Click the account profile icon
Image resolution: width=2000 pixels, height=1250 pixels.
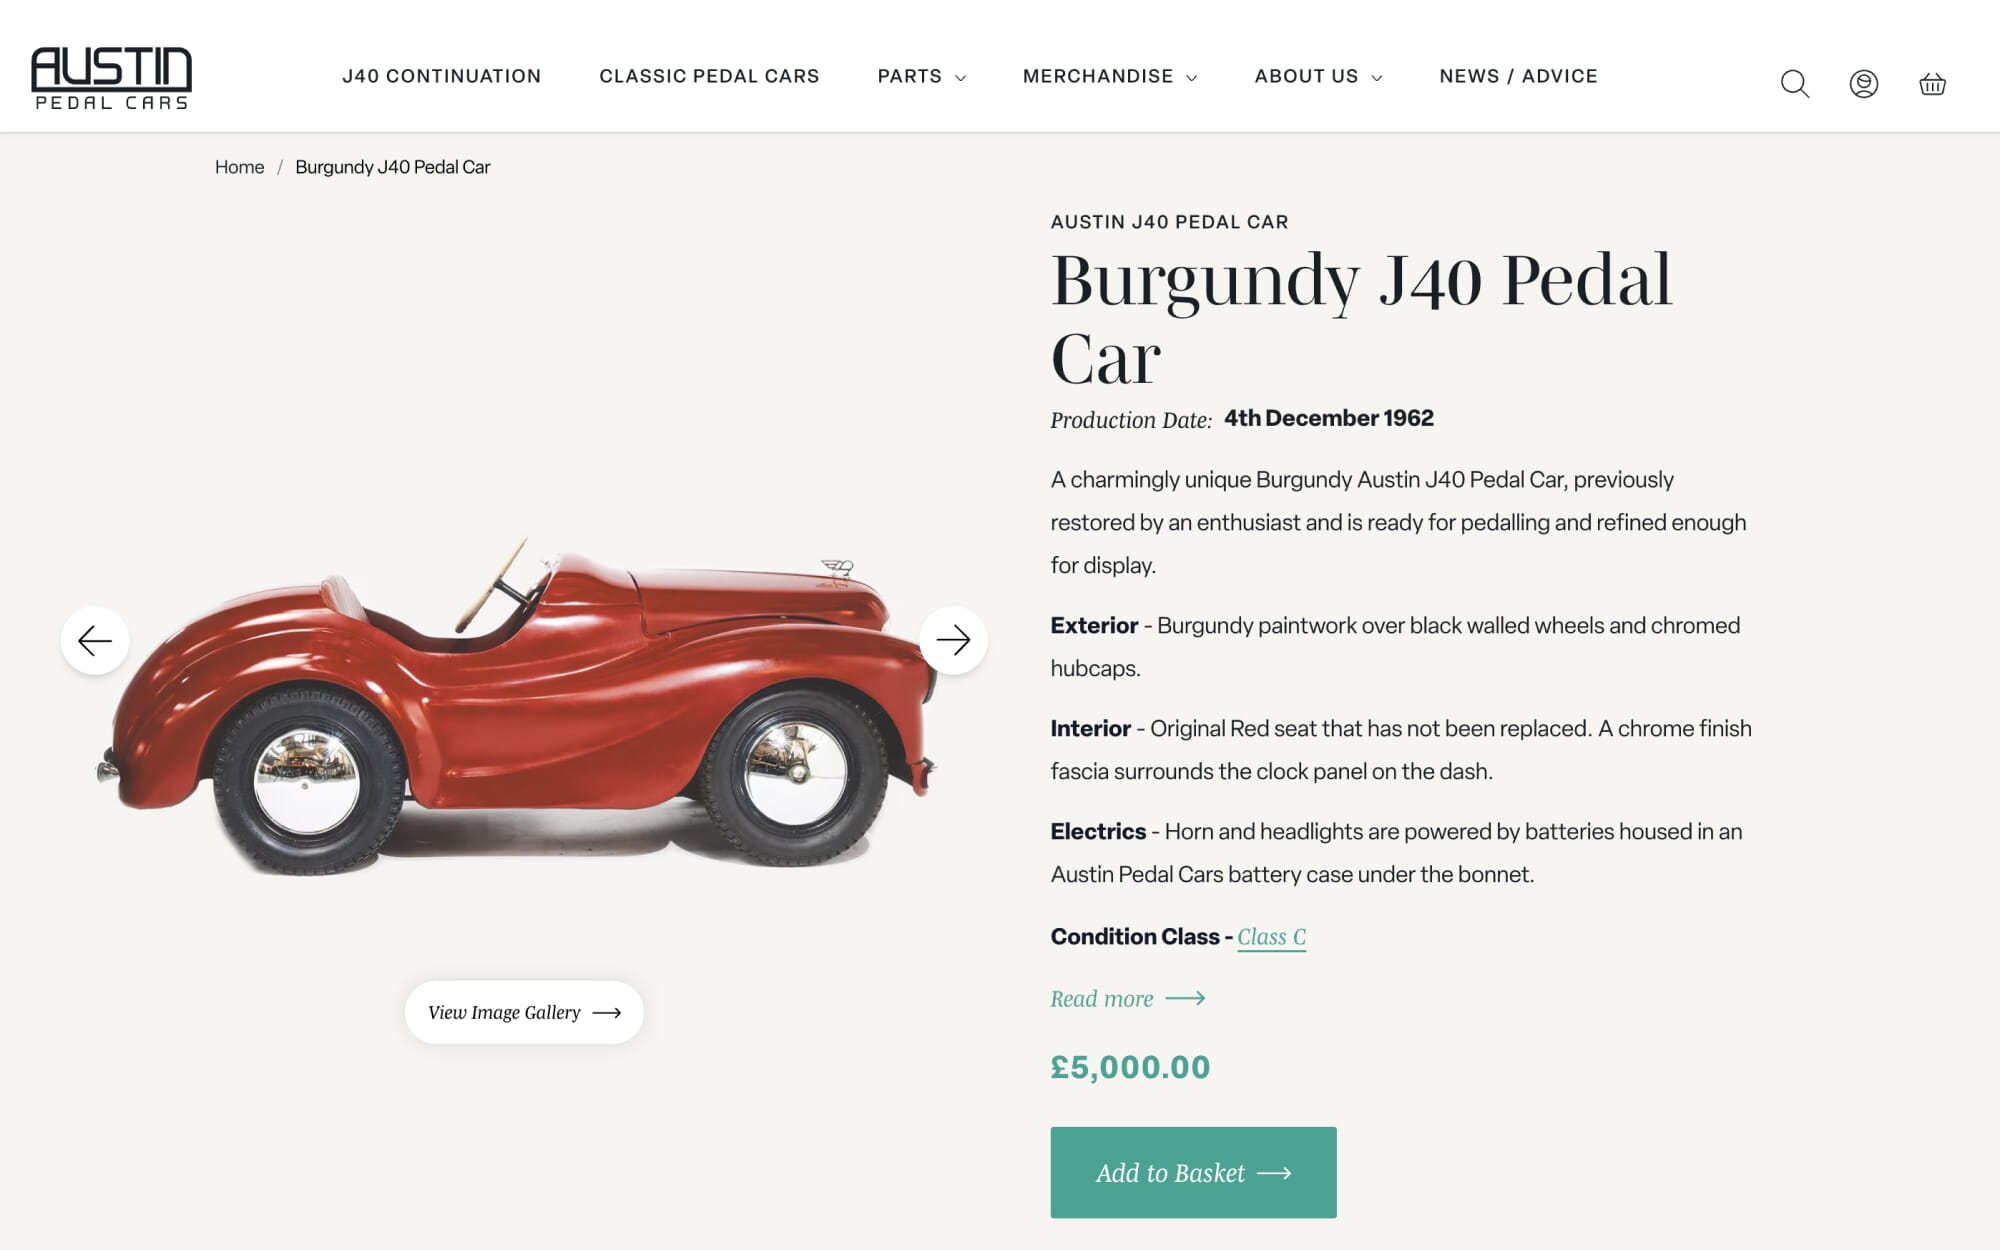(x=1863, y=84)
